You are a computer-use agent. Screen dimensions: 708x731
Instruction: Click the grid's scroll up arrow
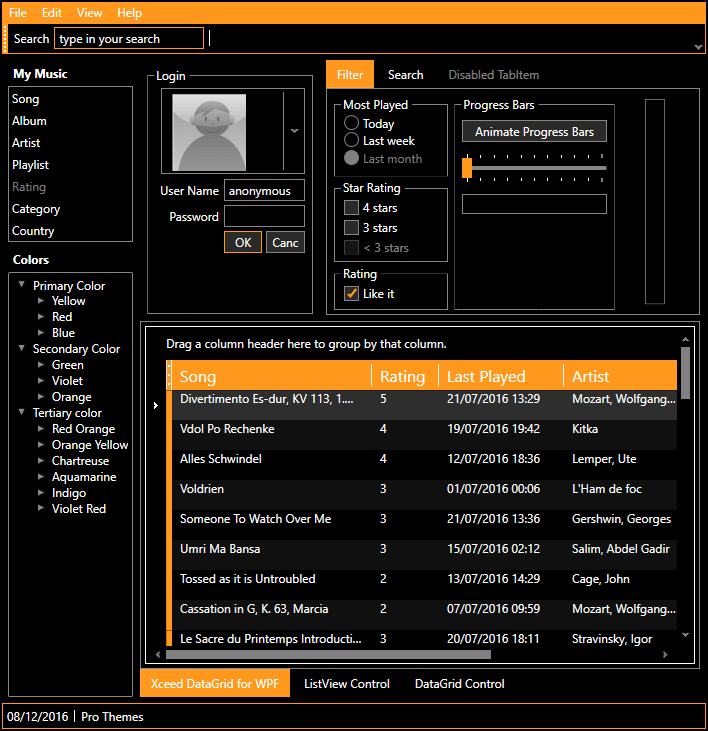[x=685, y=339]
